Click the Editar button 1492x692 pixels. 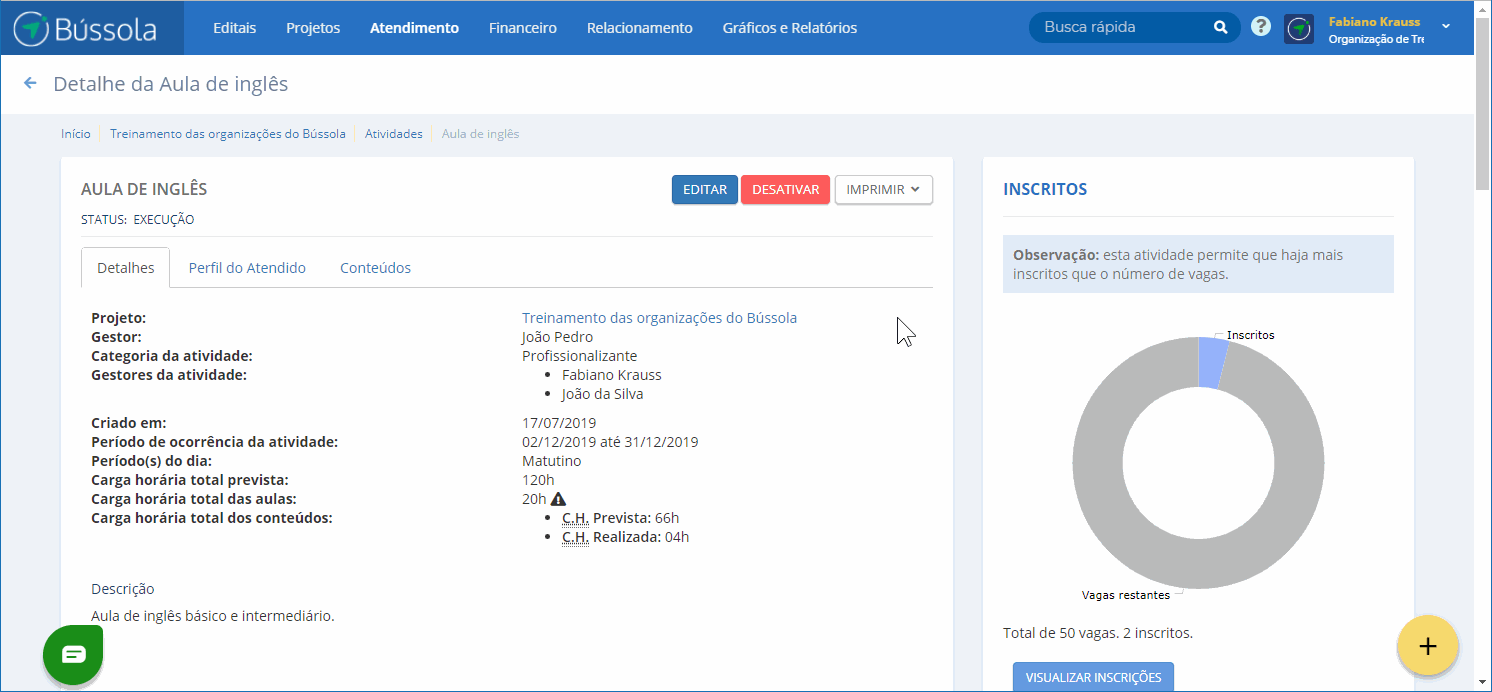(x=704, y=190)
